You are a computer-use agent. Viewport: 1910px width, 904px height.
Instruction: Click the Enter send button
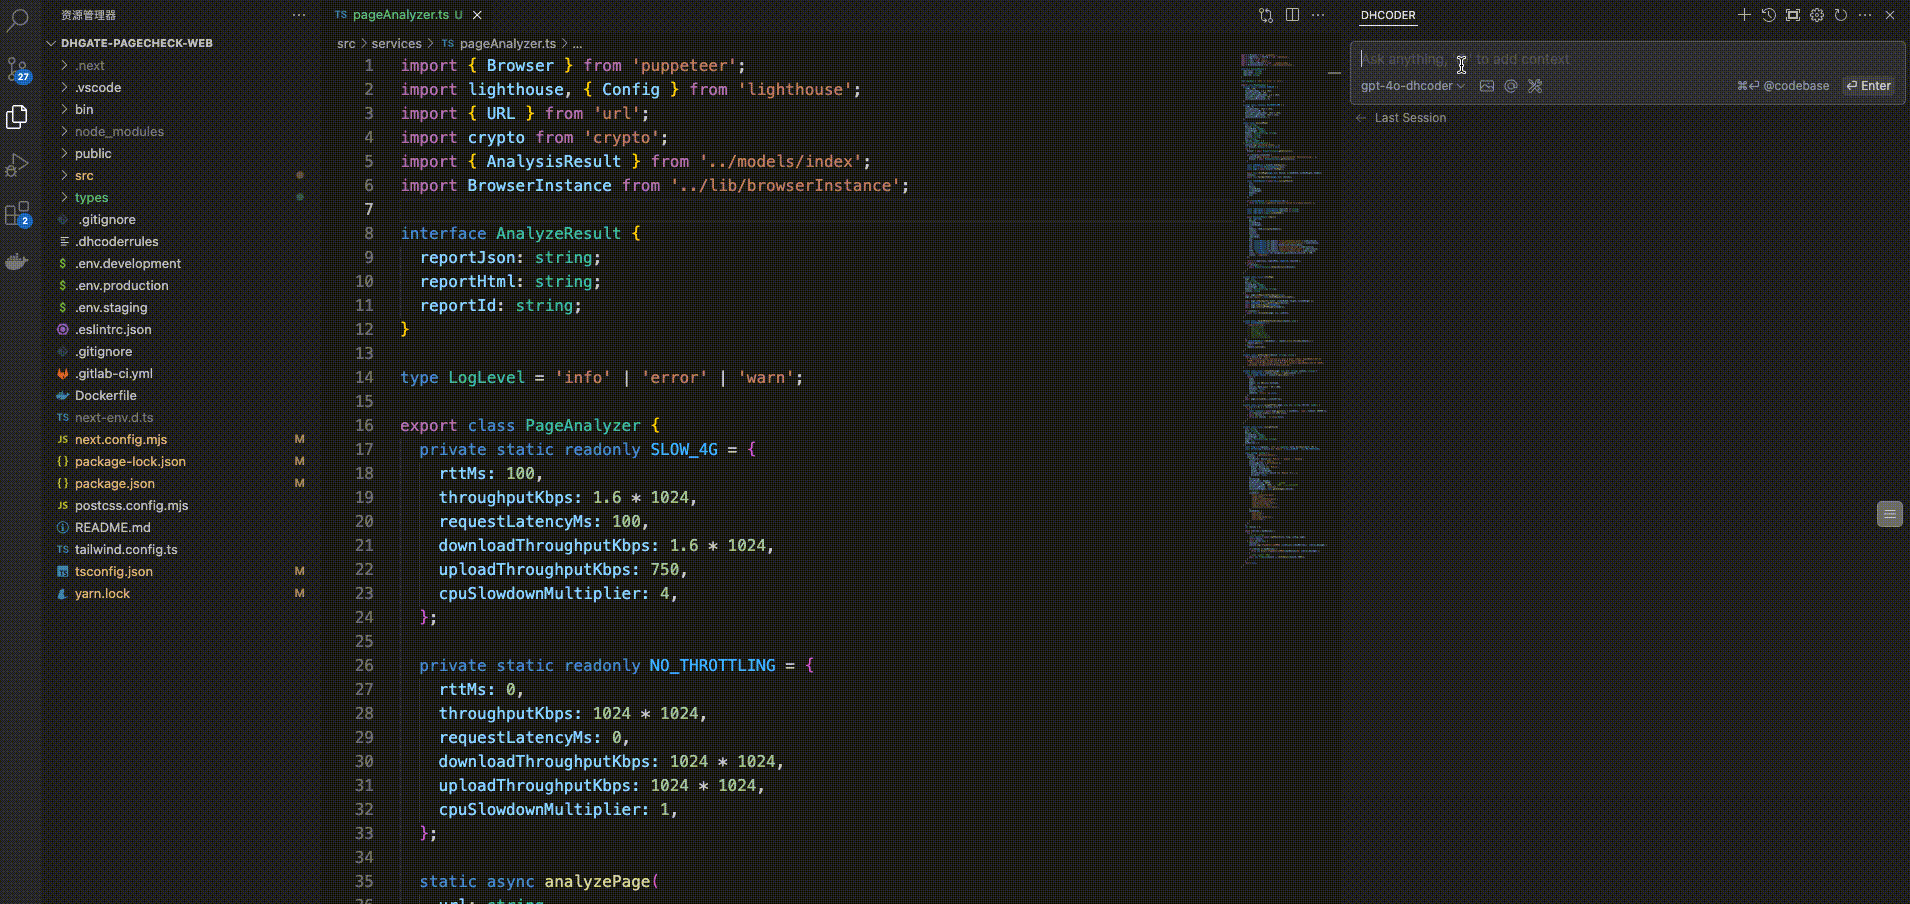(1869, 86)
